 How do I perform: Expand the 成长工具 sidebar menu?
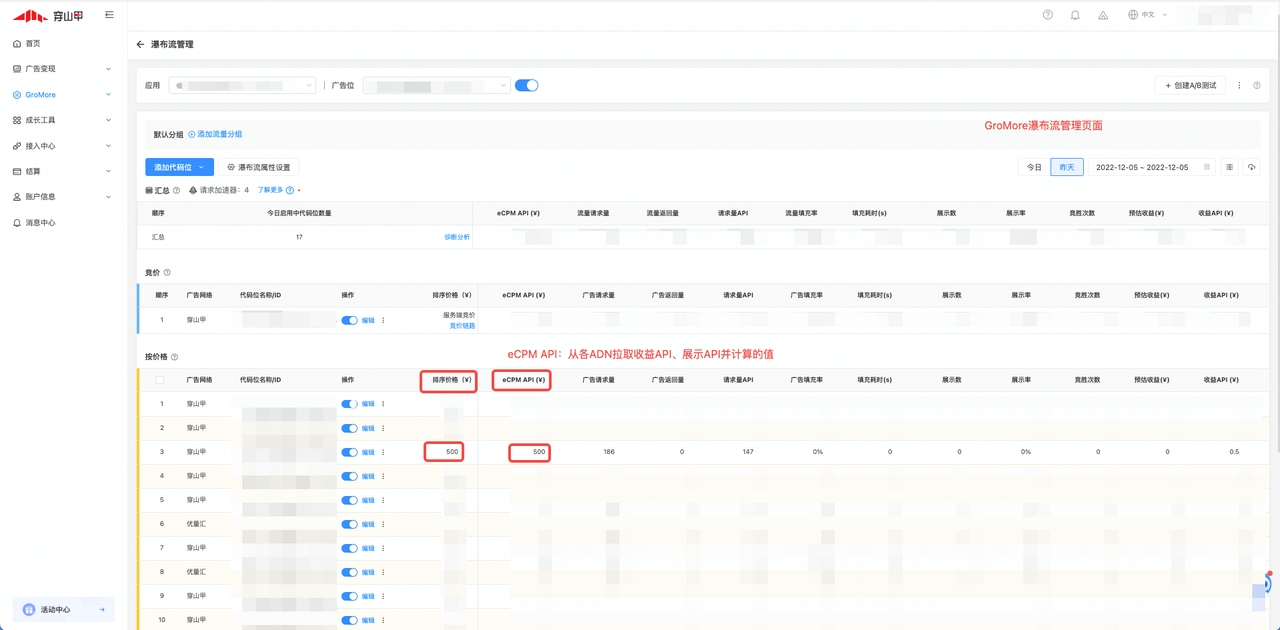(62, 120)
